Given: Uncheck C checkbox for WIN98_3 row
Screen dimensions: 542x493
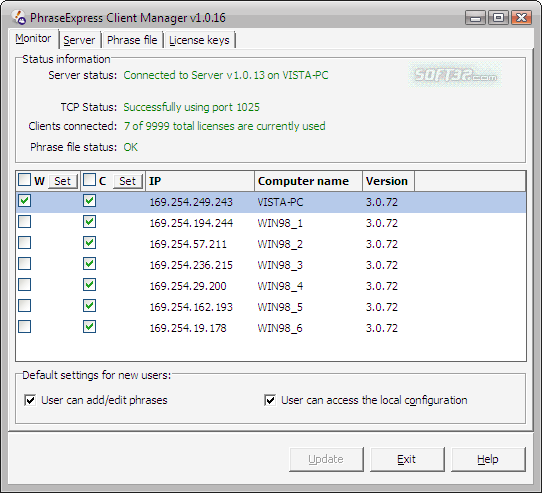Looking at the screenshot, I should [90, 264].
